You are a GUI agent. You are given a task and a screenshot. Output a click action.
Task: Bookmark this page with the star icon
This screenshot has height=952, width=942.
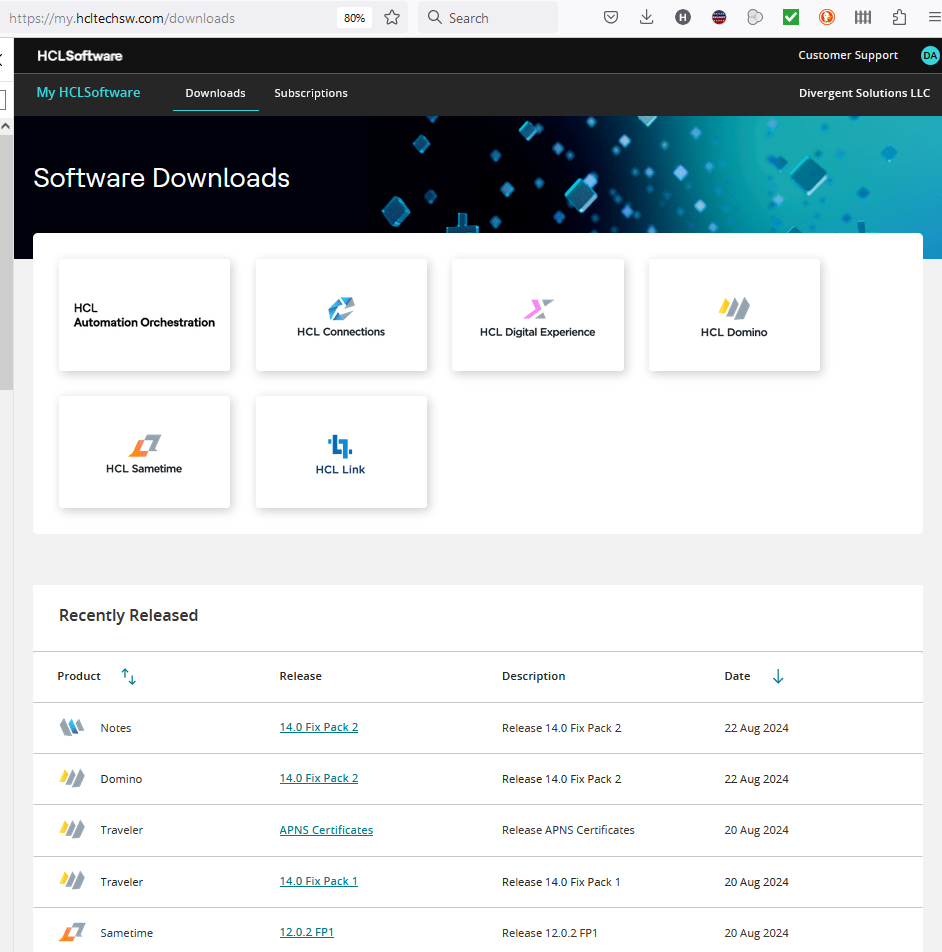coord(392,18)
